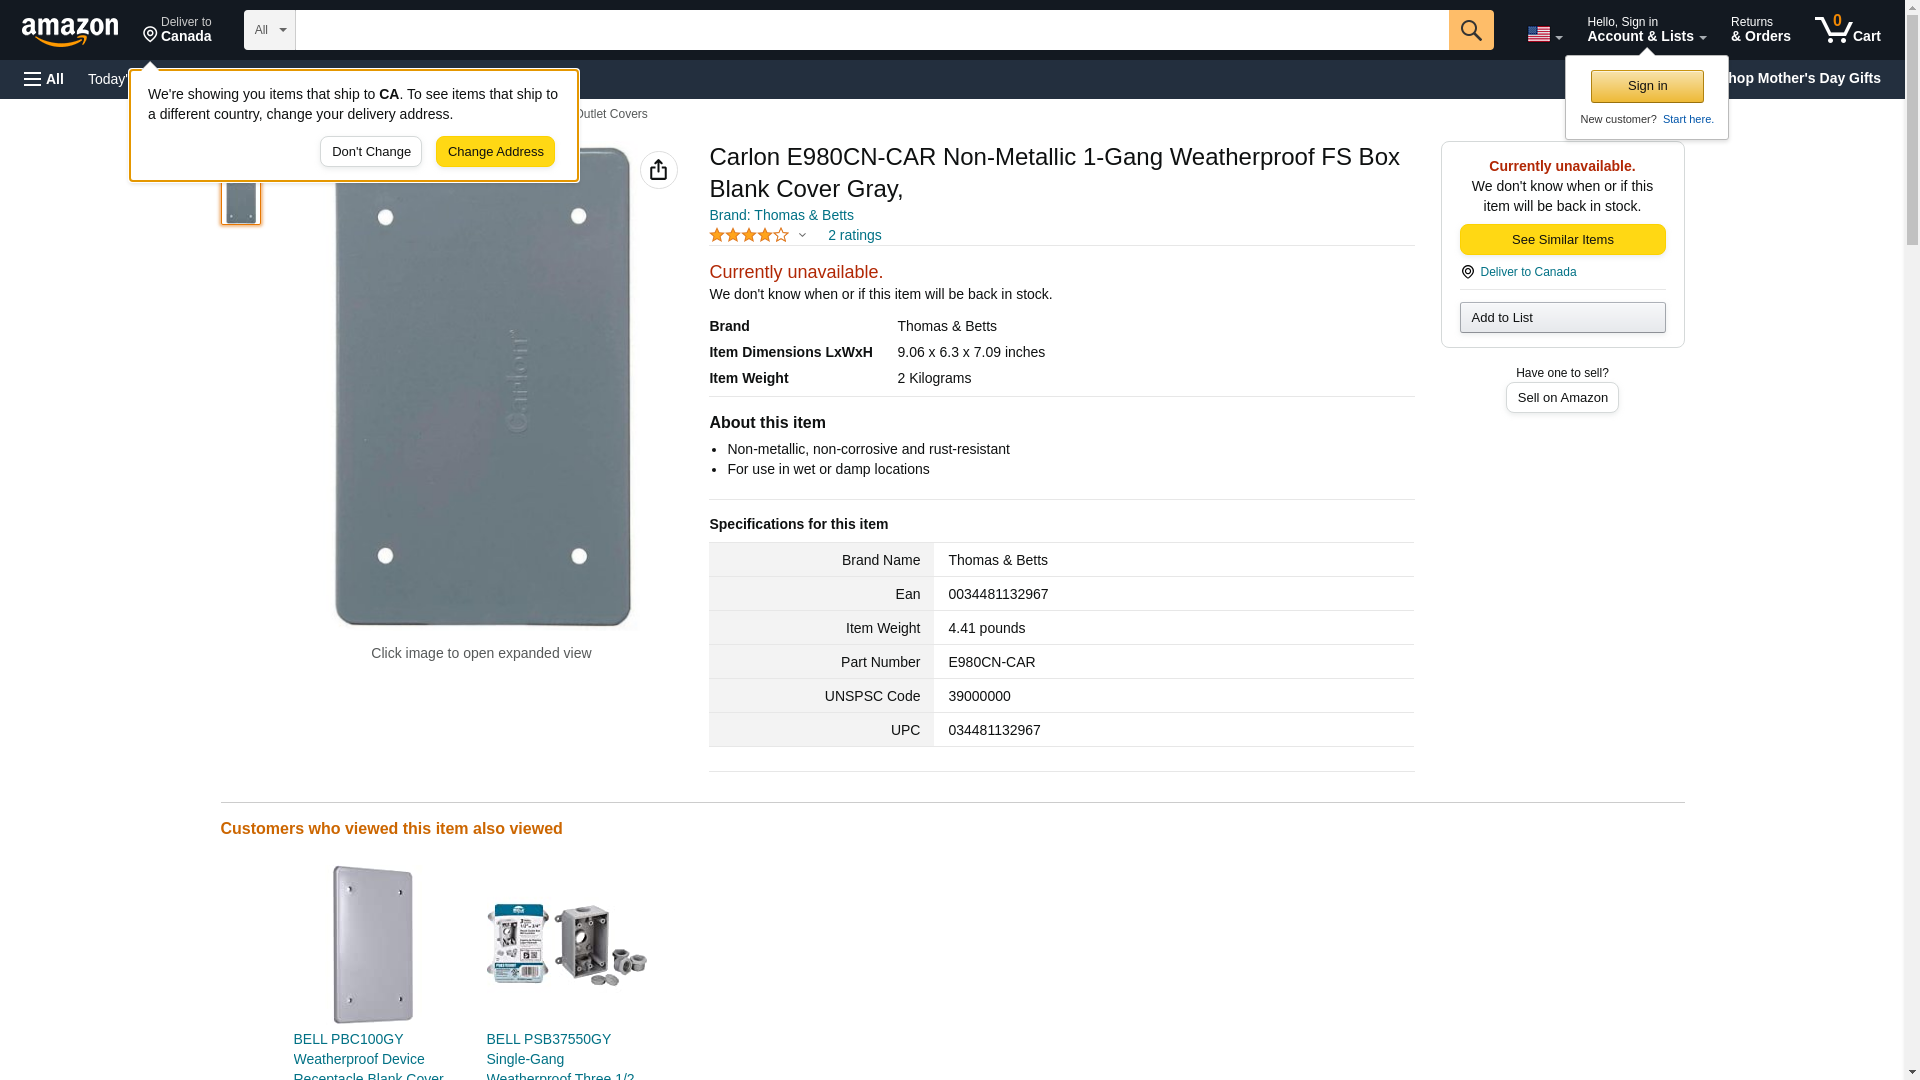Open Returns & Orders
Viewport: 1920px width, 1080px height.
[1760, 30]
